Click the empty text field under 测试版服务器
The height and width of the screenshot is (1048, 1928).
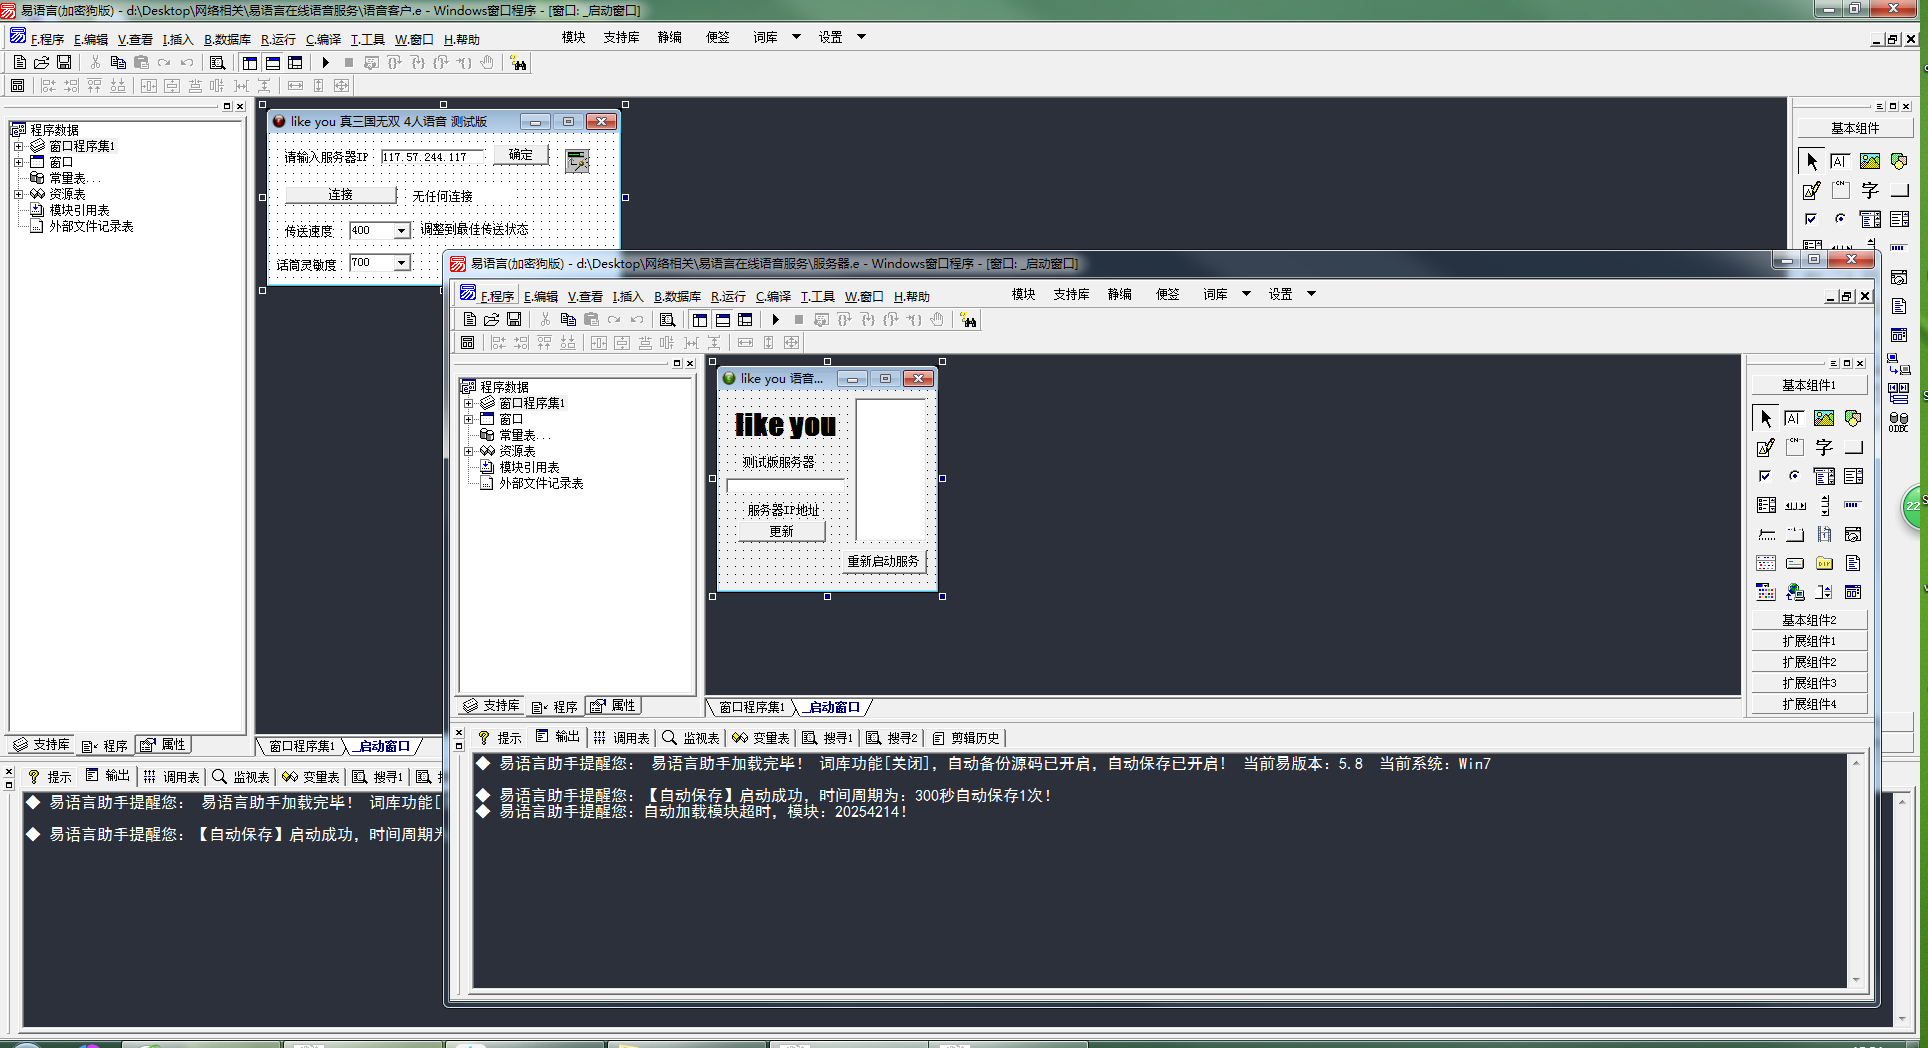tap(786, 486)
